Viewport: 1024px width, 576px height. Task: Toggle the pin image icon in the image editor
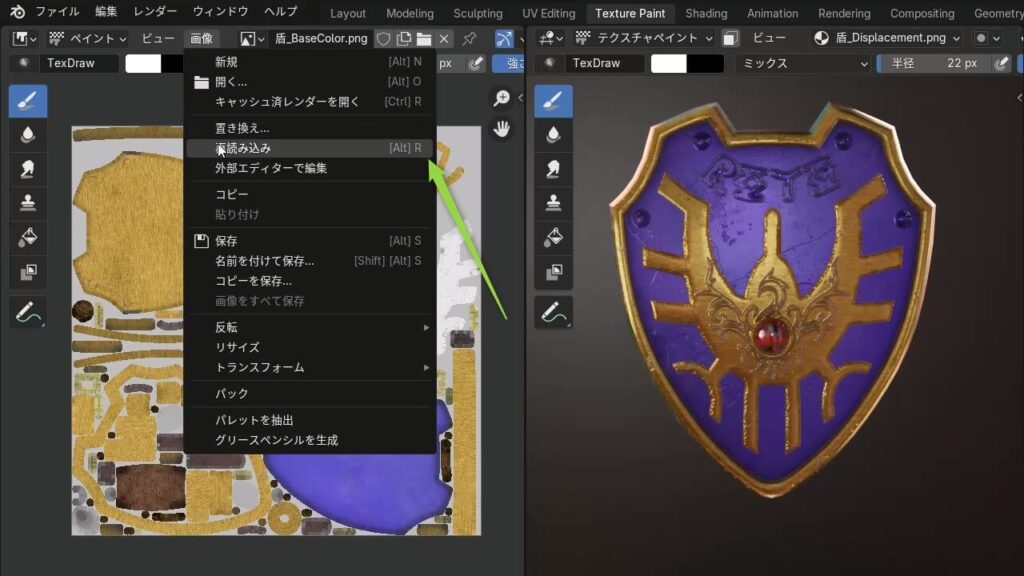469,39
